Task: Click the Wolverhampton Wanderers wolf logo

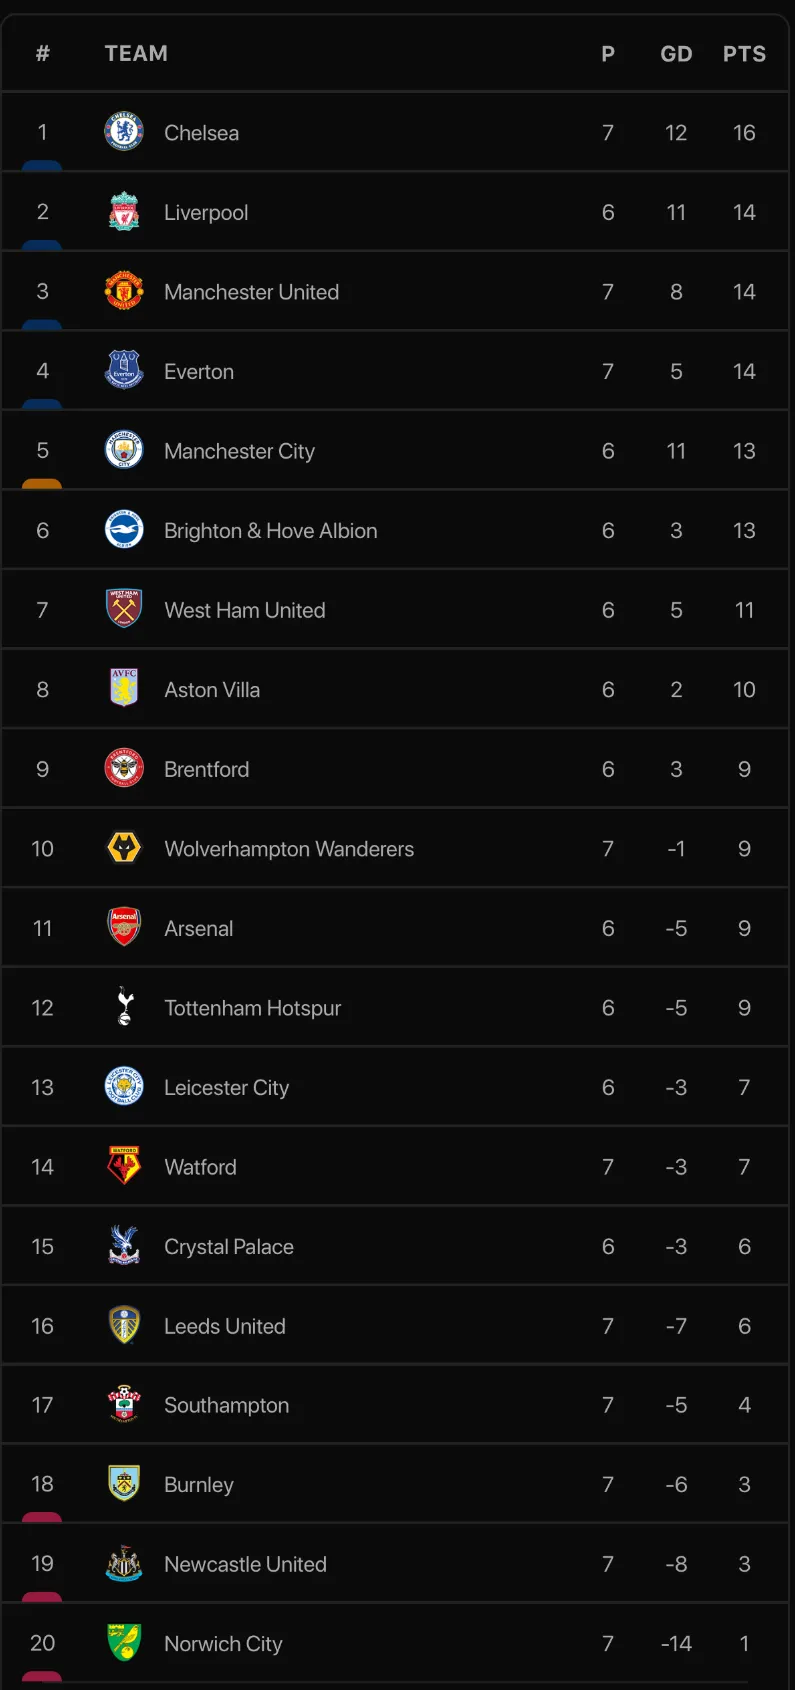Action: click(124, 848)
